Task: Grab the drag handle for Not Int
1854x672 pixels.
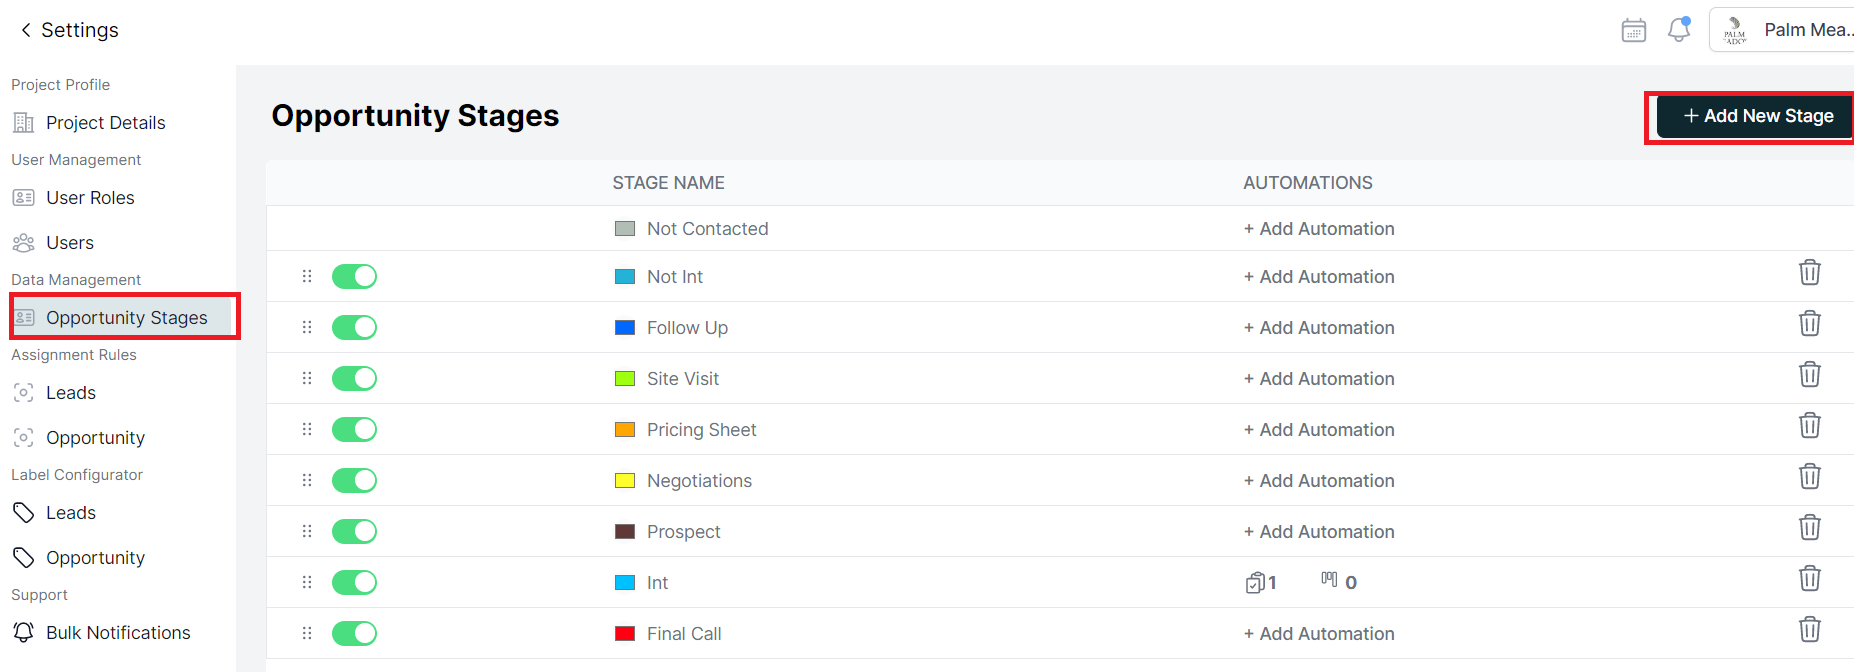Action: (307, 276)
